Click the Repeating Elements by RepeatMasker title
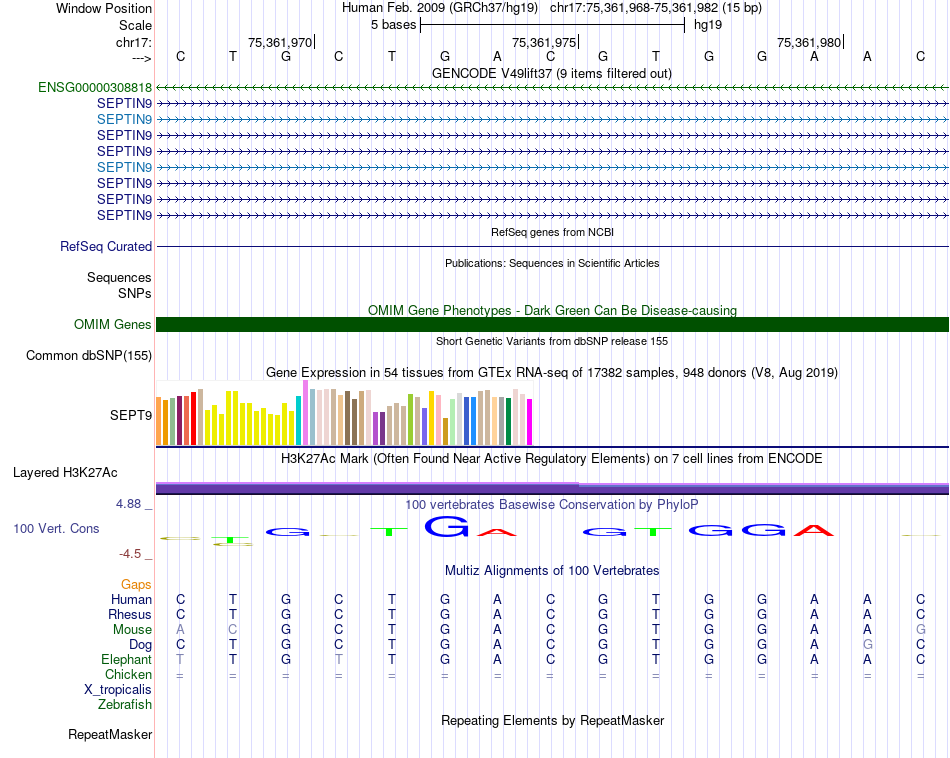 pos(553,720)
